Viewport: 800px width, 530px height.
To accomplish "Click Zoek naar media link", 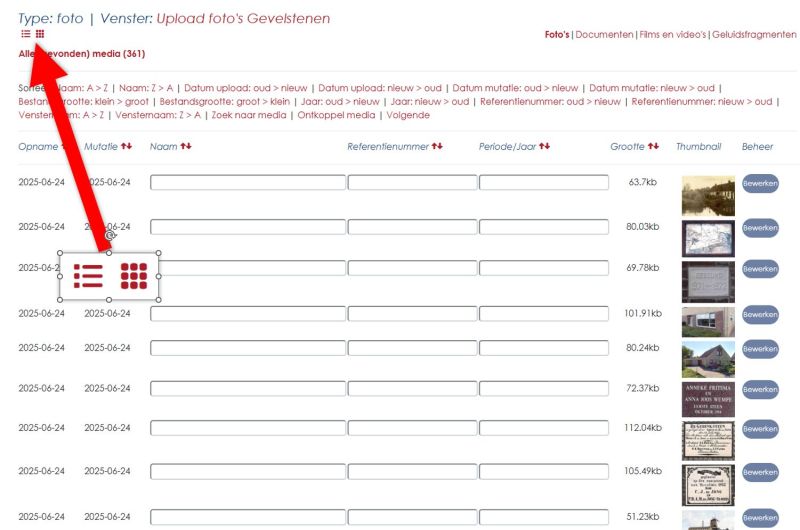I will pyautogui.click(x=249, y=115).
